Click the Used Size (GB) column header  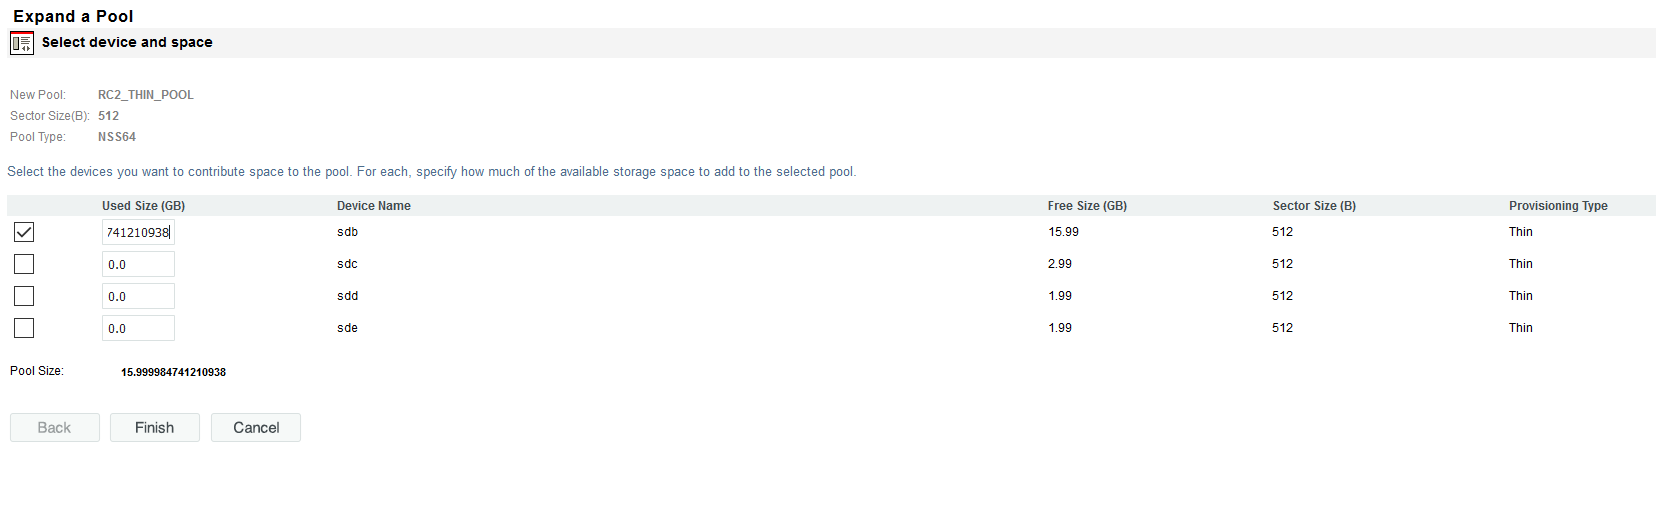pos(143,206)
